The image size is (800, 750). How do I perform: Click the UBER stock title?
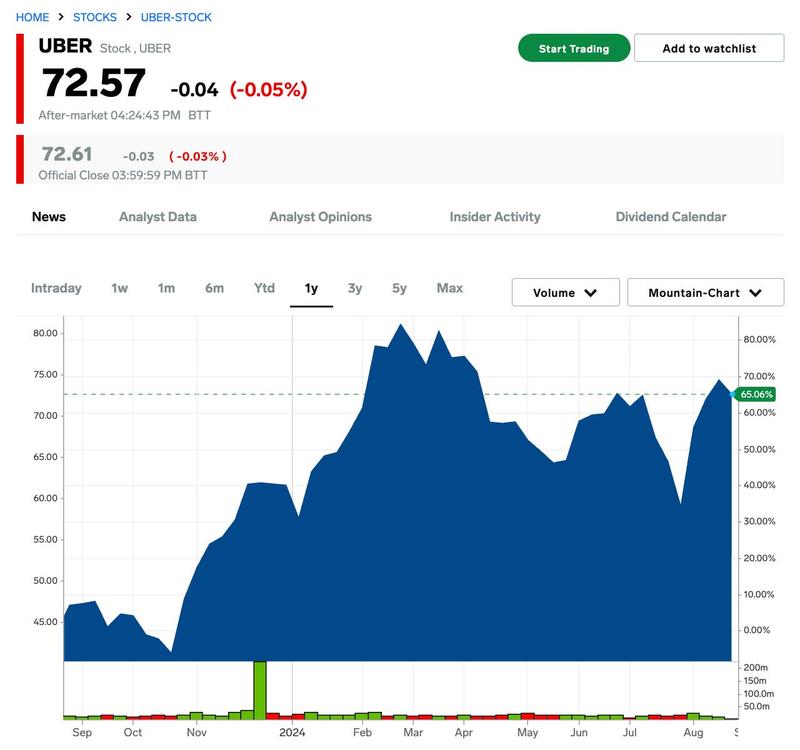click(65, 46)
